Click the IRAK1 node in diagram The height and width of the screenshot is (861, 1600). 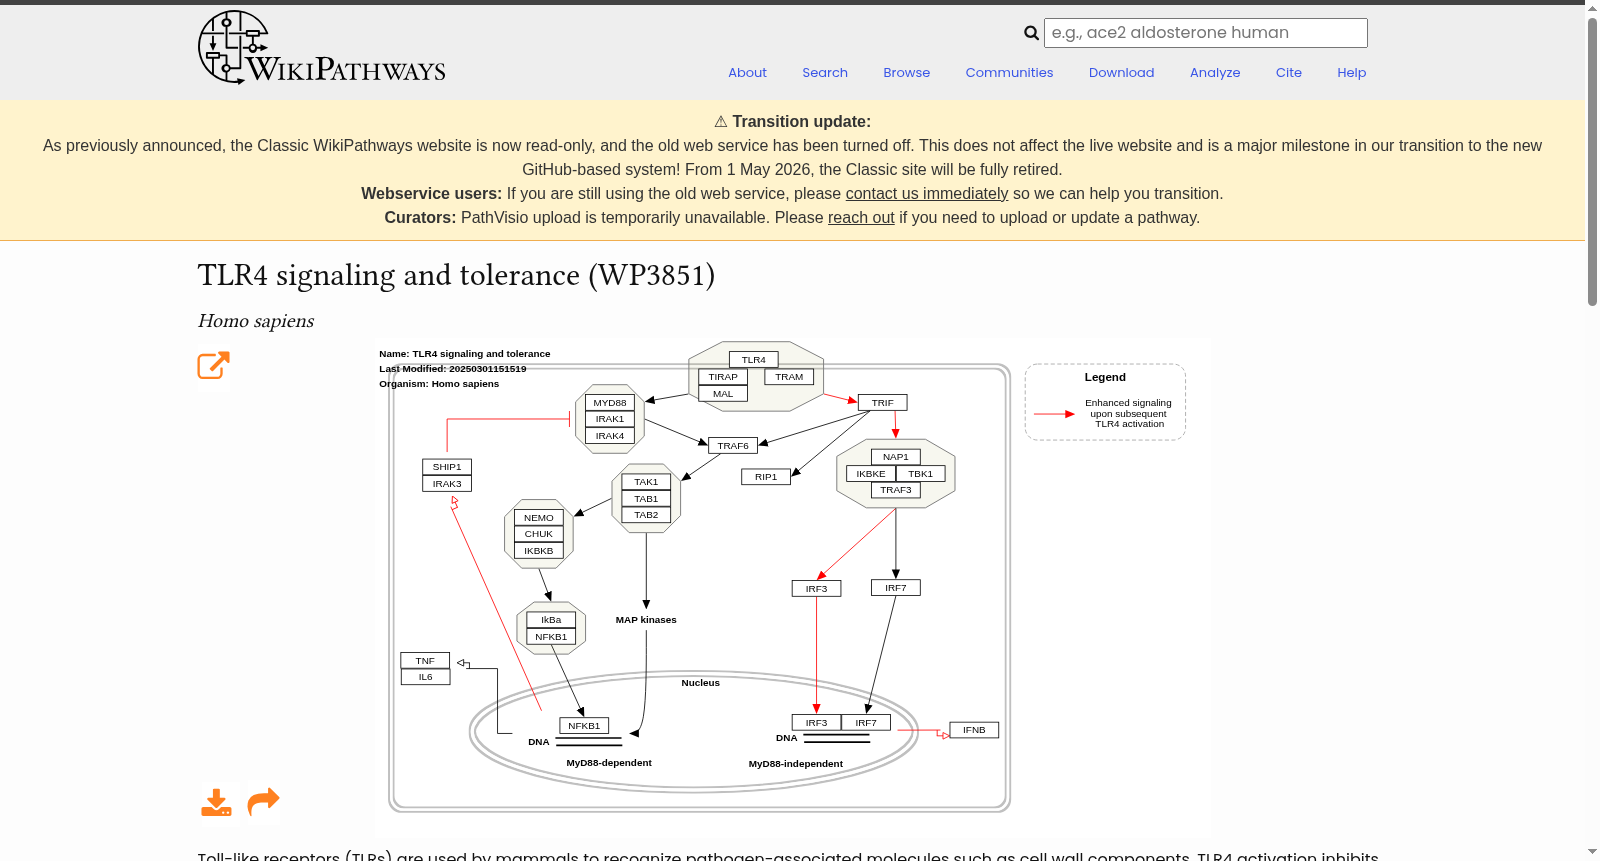click(610, 419)
